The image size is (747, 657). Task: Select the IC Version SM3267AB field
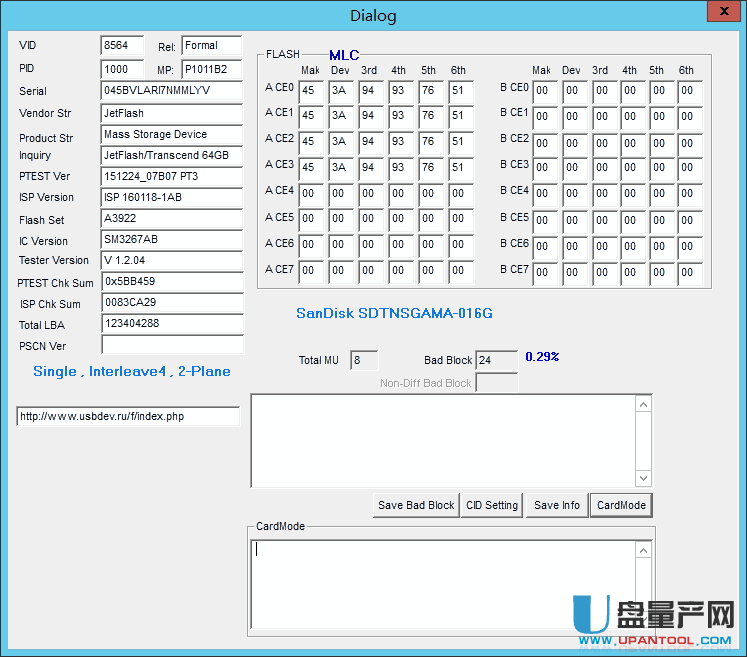click(172, 240)
